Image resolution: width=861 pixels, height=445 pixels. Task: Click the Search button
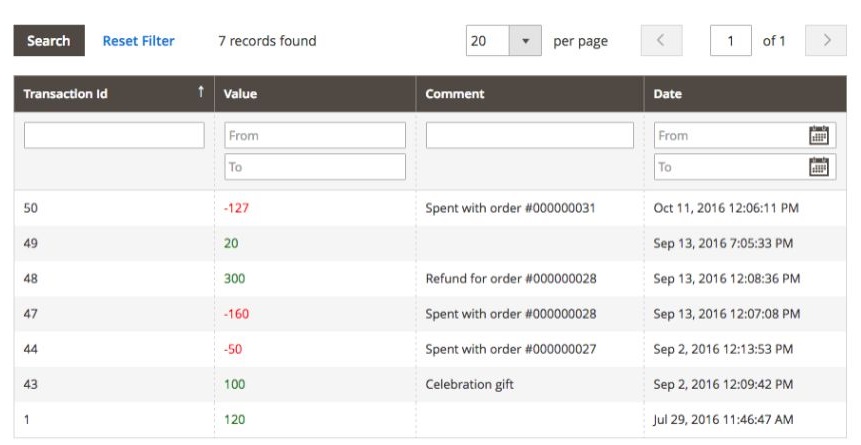(x=48, y=41)
